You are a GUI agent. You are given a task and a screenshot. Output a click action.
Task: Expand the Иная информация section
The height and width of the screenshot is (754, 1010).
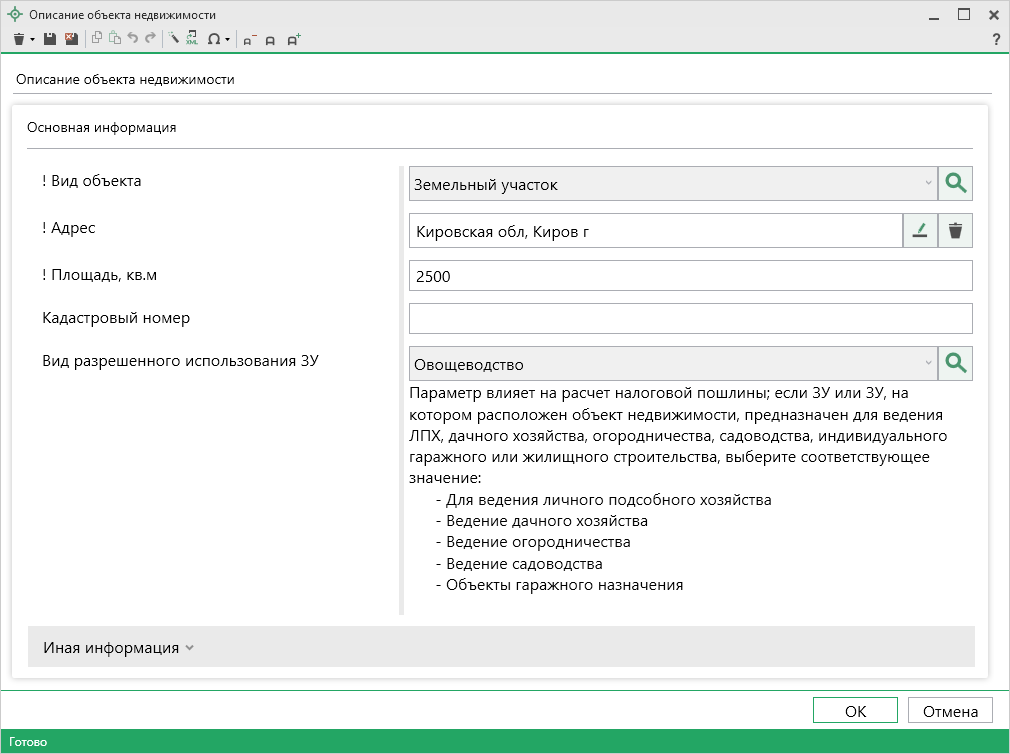(x=501, y=647)
